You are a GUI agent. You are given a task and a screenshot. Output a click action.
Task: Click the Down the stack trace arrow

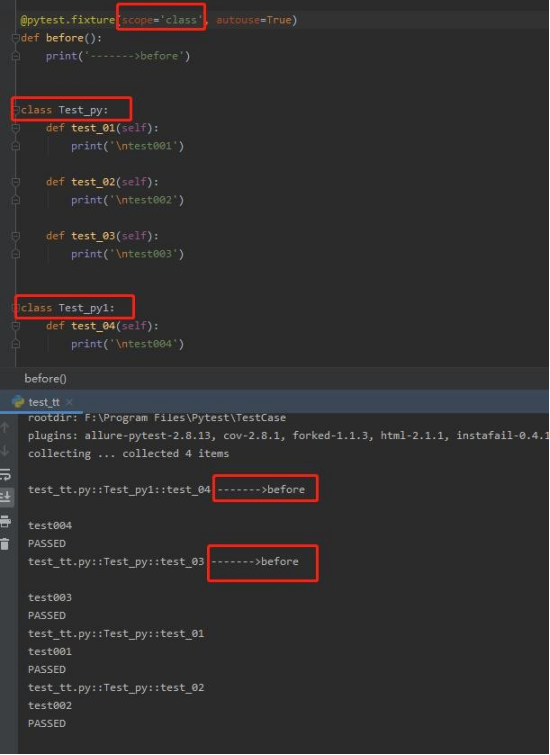(x=5, y=451)
